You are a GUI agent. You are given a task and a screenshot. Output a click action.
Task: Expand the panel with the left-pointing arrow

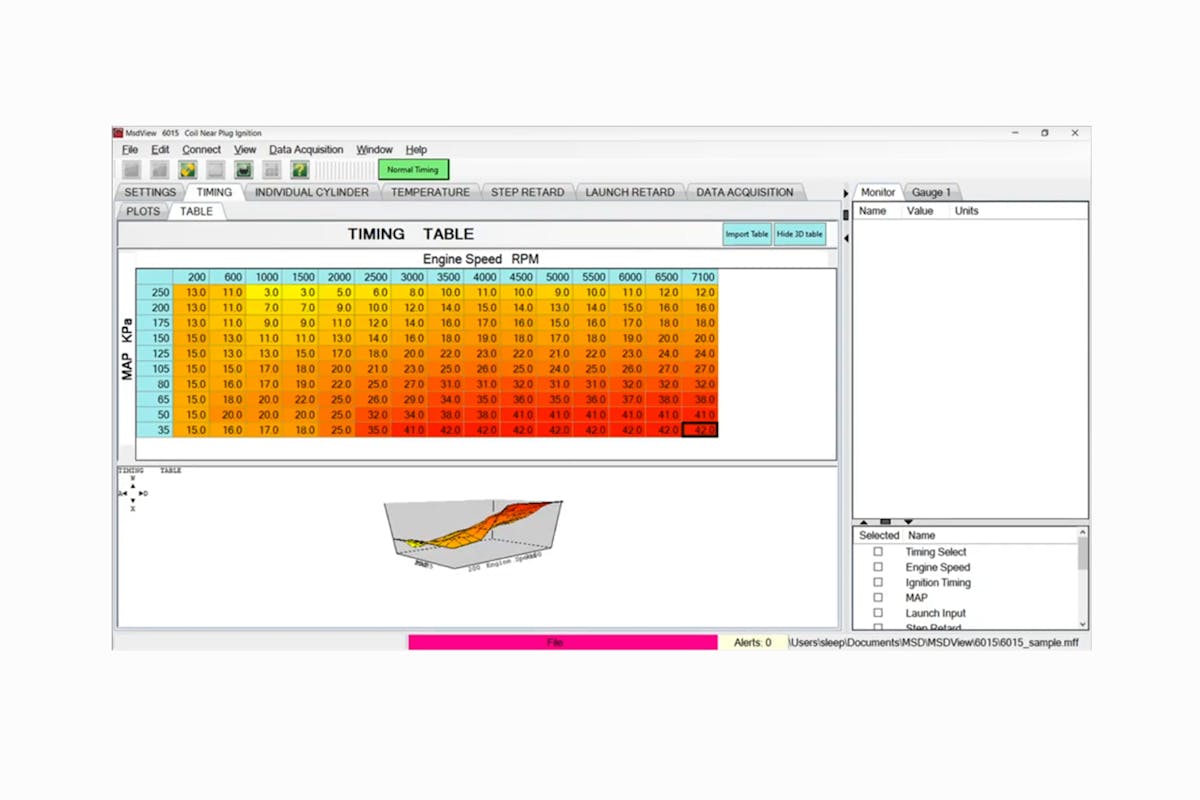(x=846, y=238)
